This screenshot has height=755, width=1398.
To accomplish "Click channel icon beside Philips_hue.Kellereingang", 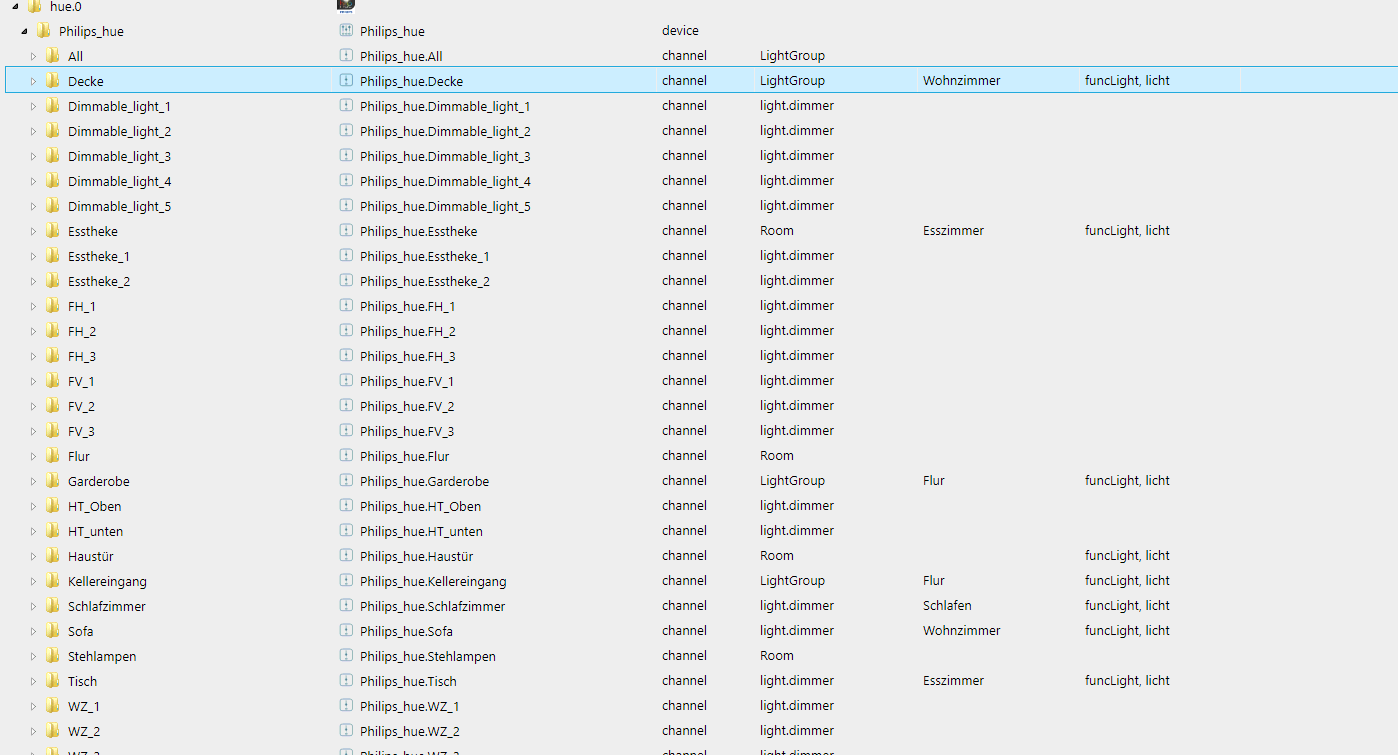I will tap(346, 581).
